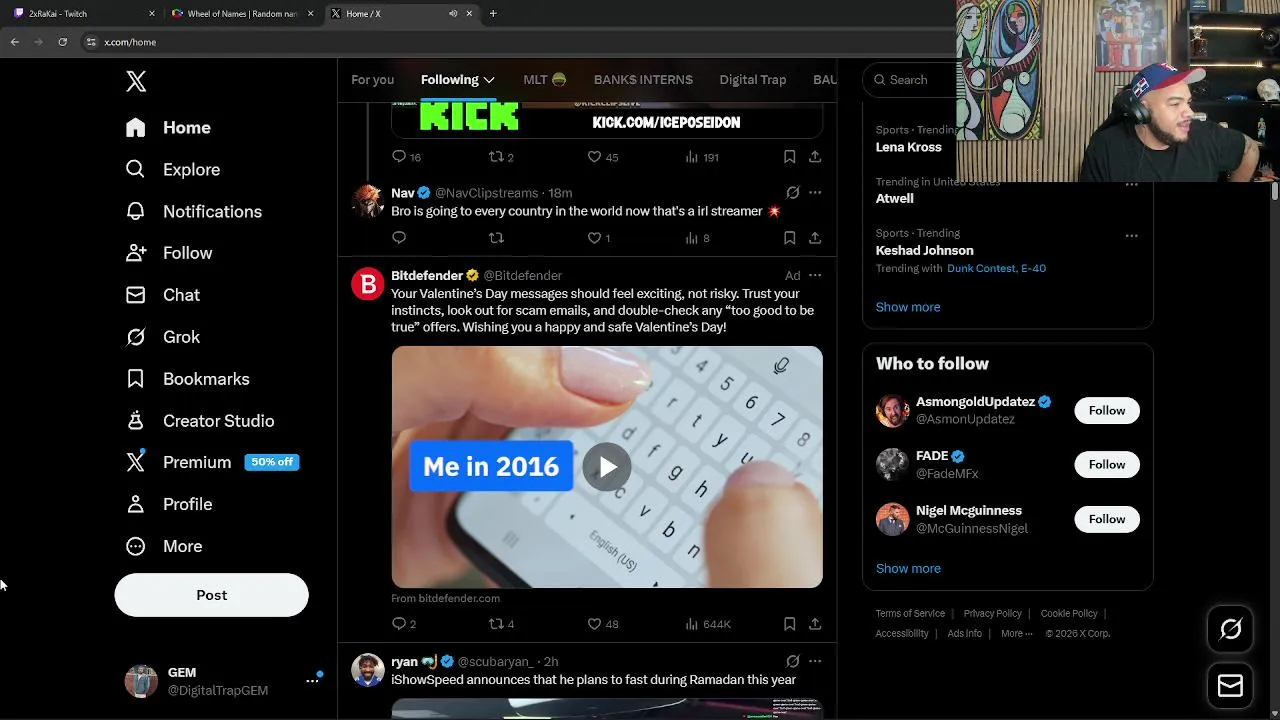Viewport: 1280px width, 720px height.
Task: Bookmark Nav's post
Action: click(789, 238)
